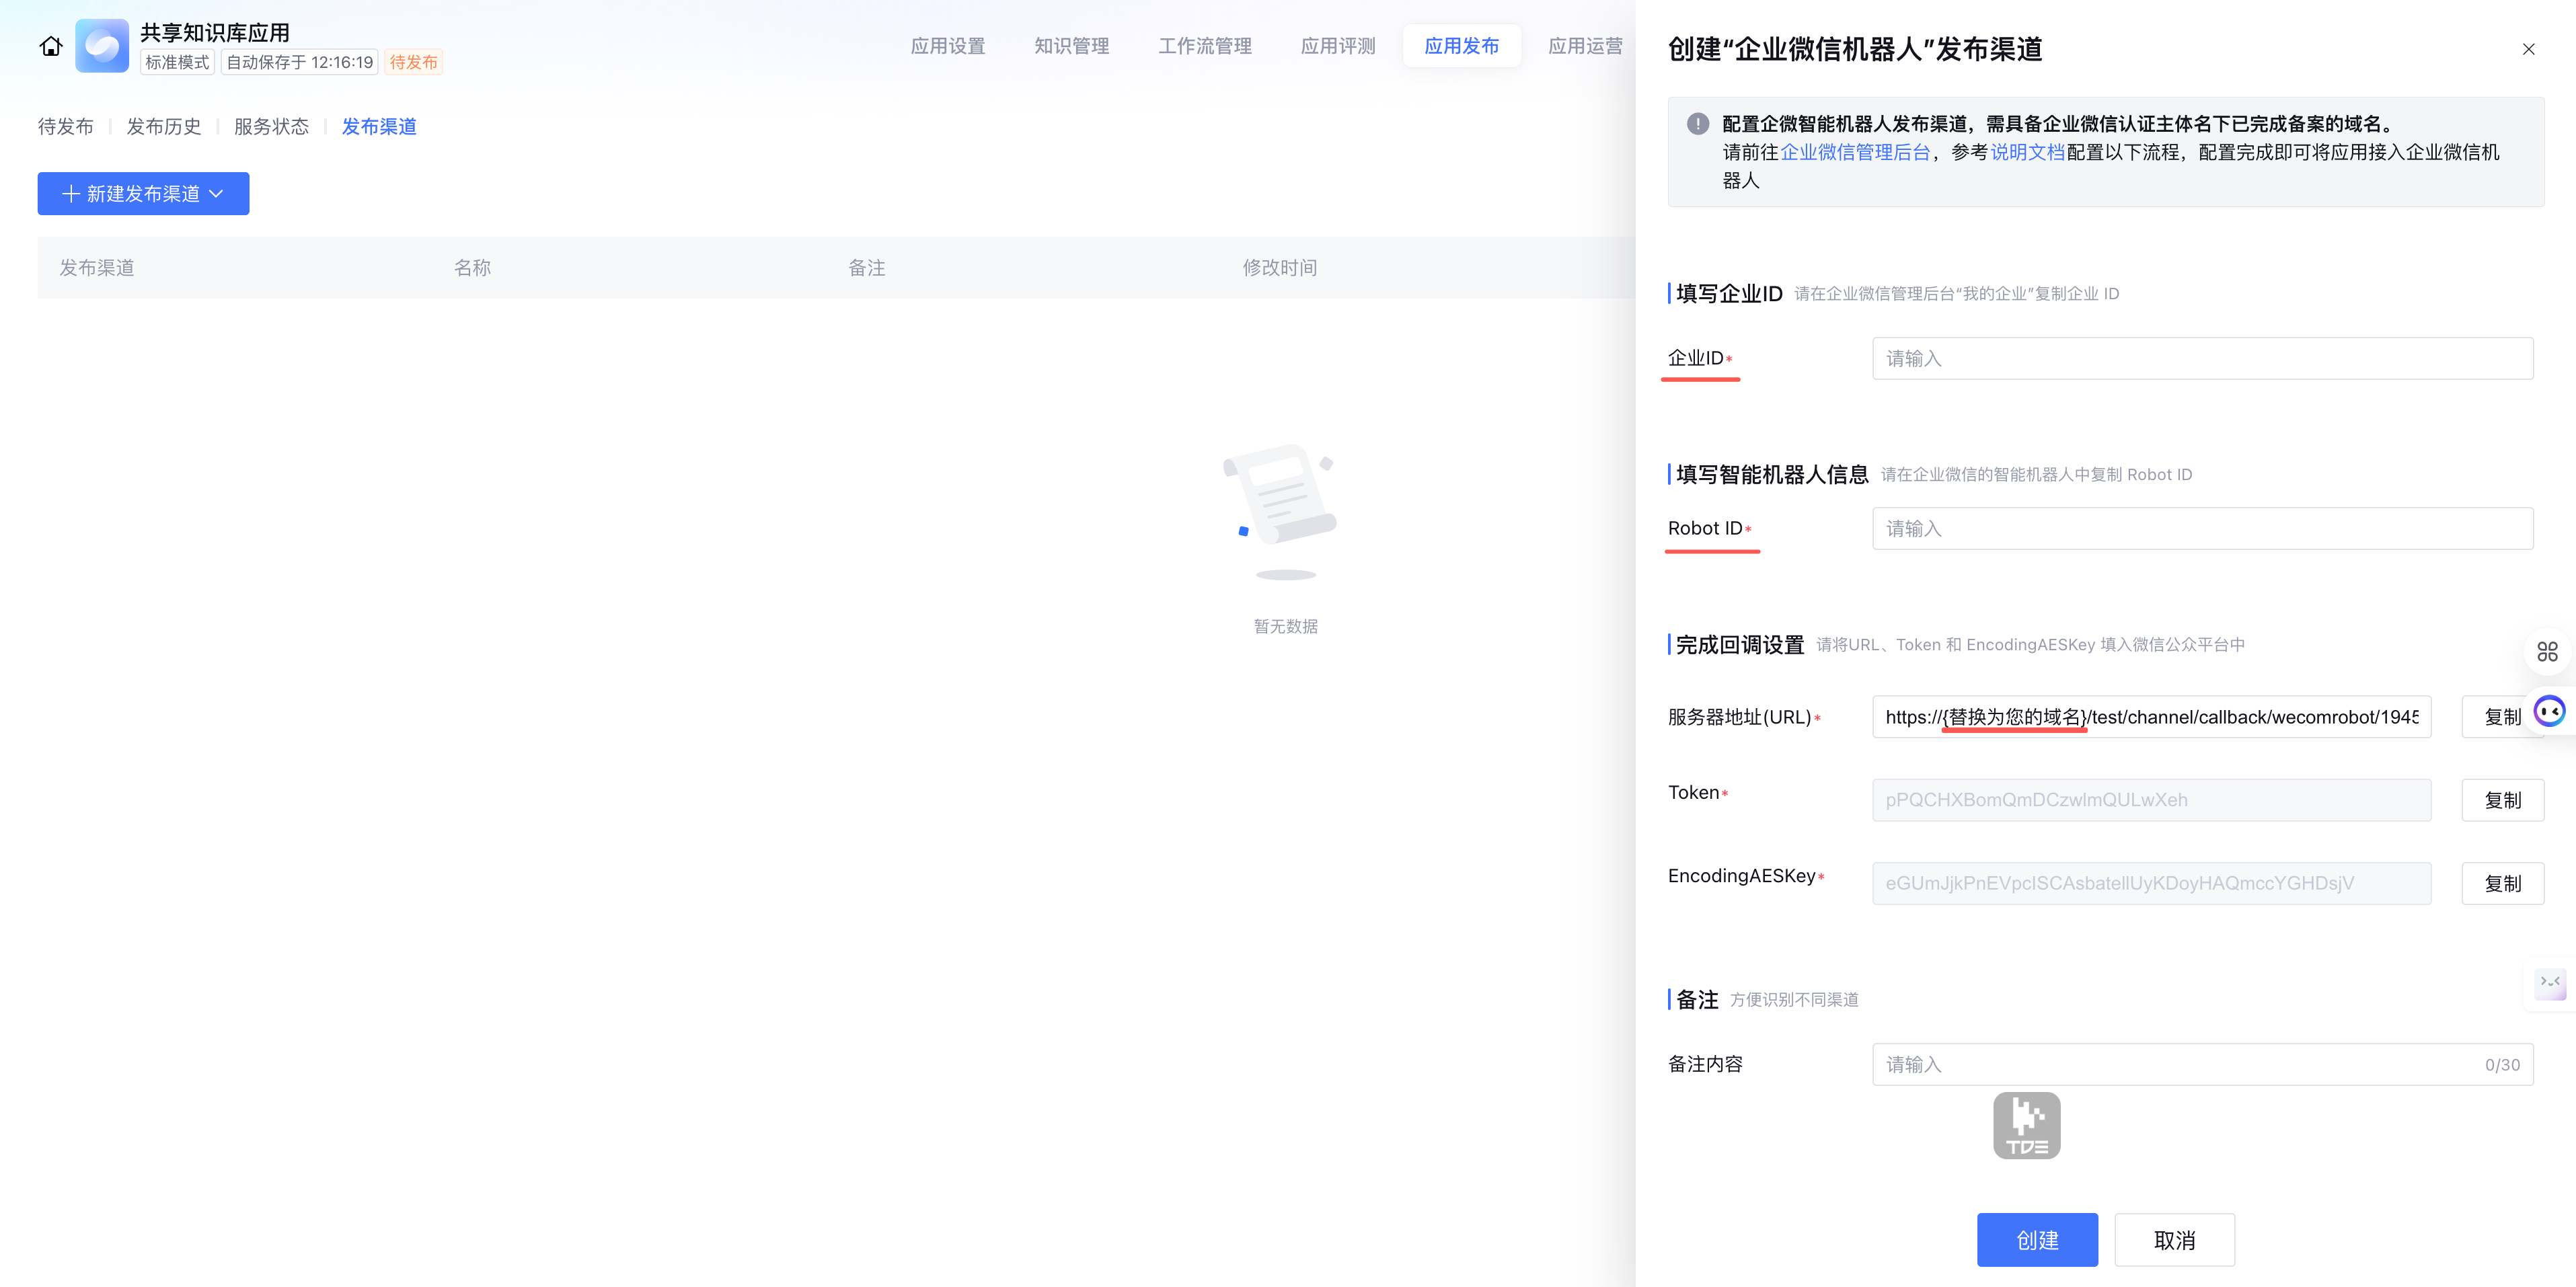2576x1287 pixels.
Task: Click the info icon in notice banner
Action: coord(1697,124)
